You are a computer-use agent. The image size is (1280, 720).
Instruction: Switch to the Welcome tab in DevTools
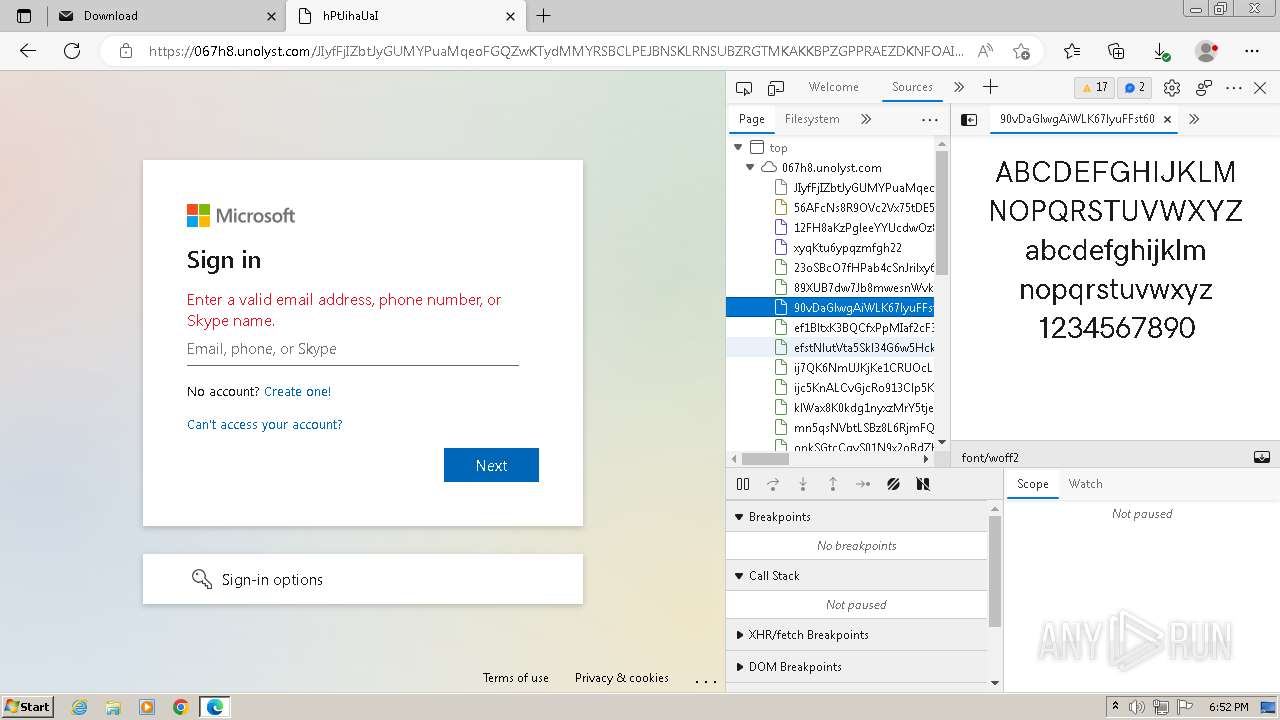[x=833, y=87]
